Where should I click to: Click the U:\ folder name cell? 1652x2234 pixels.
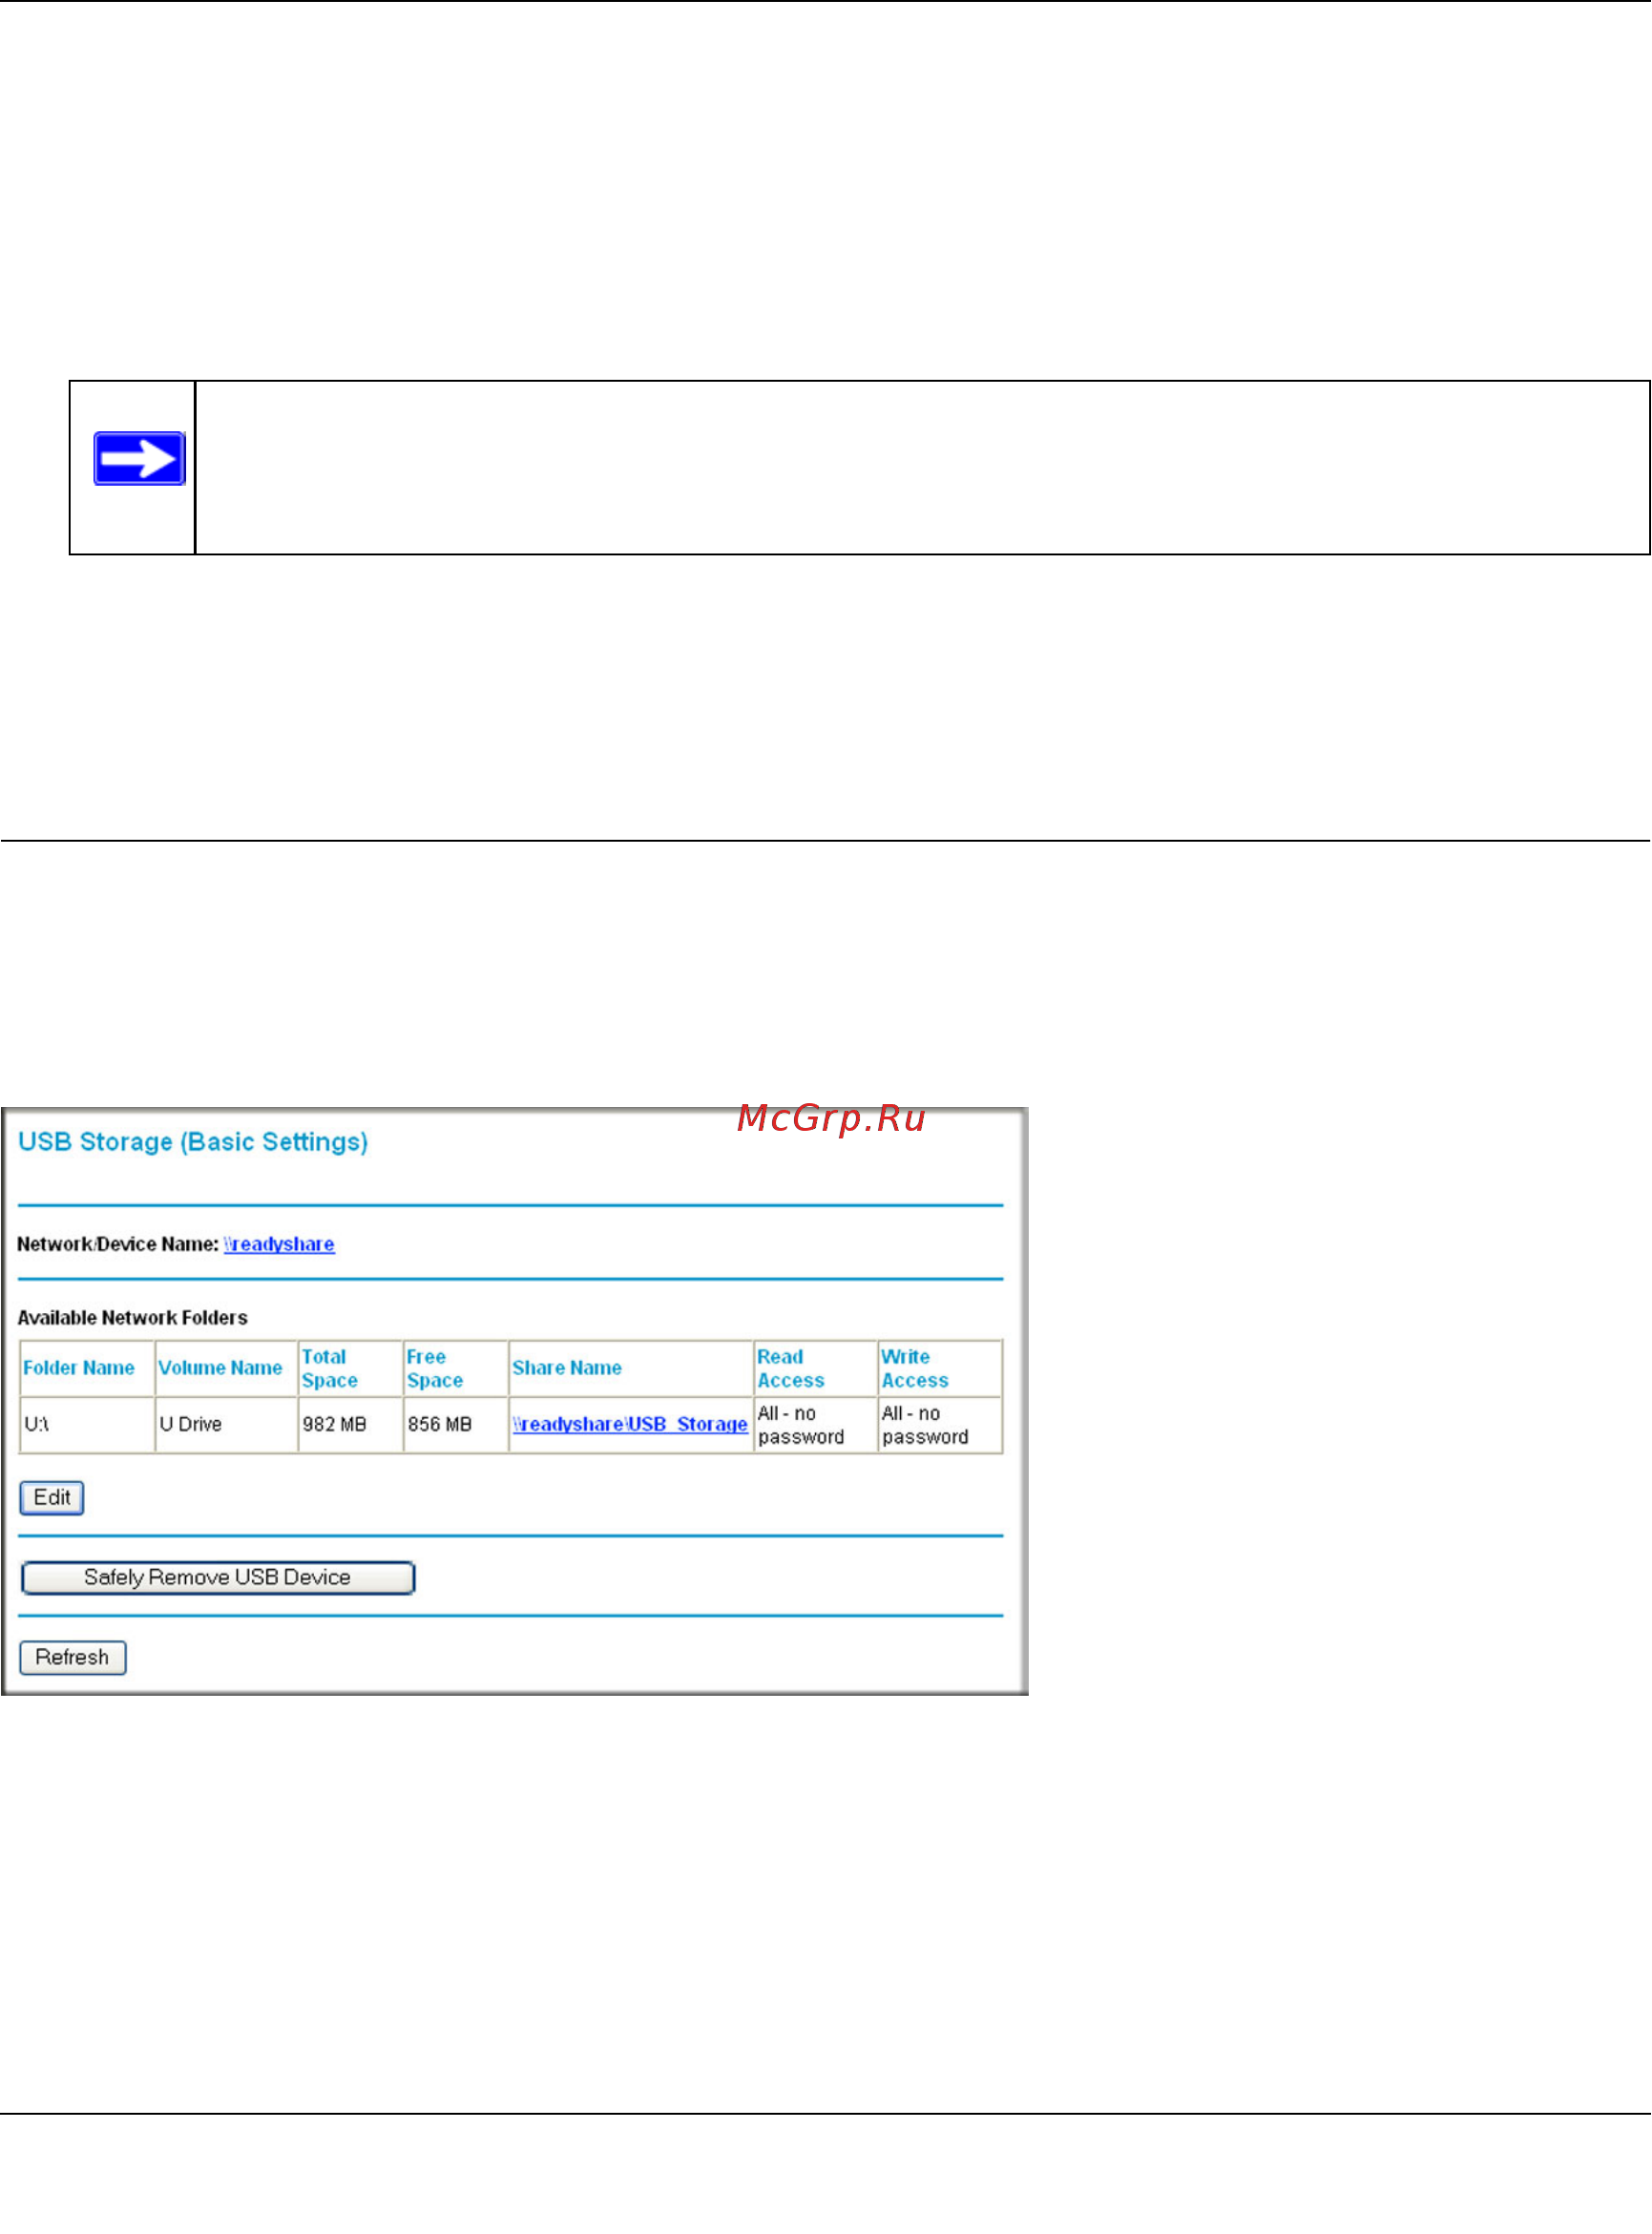(87, 1425)
